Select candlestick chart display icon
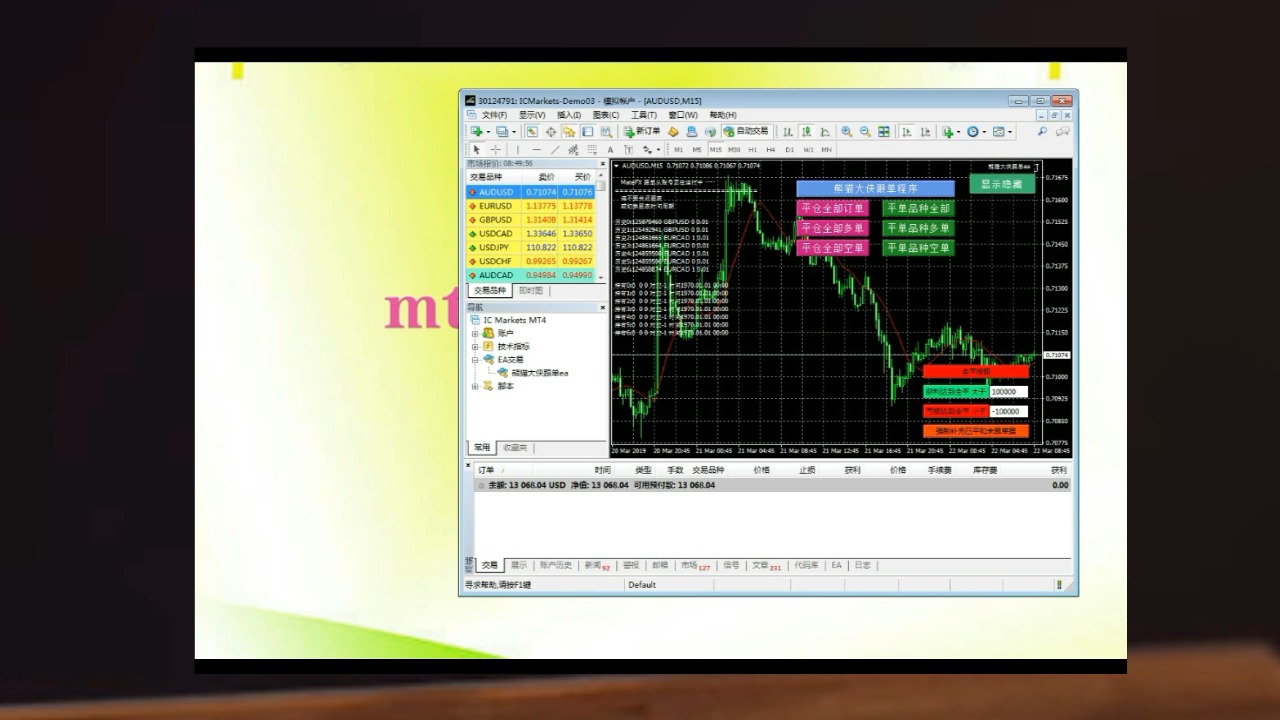The height and width of the screenshot is (720, 1280). point(806,132)
